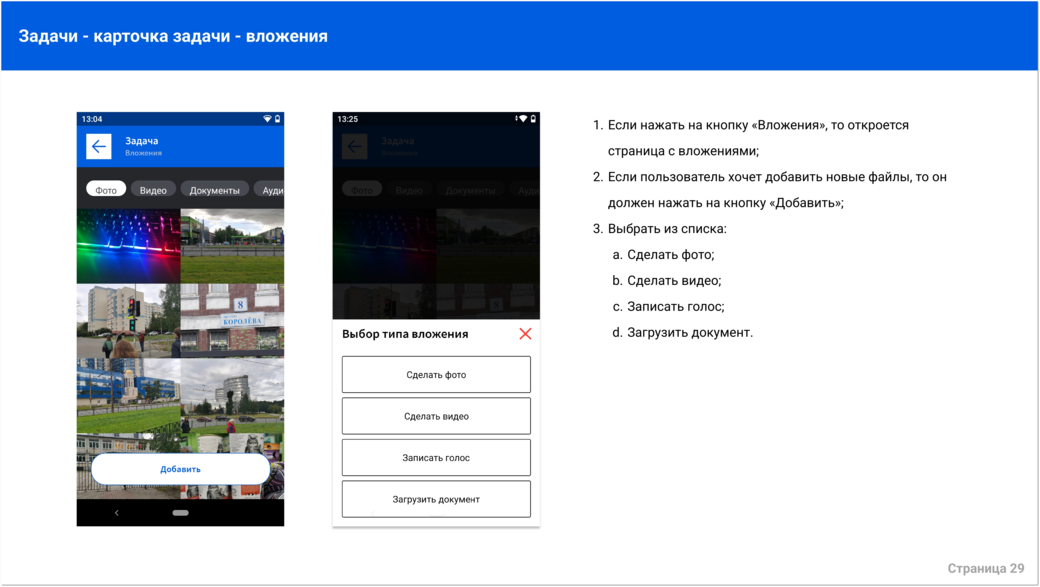Screen dimensions: 1040x587
Task: Click the 13:04 clock in the status bar
Action: [x=92, y=119]
